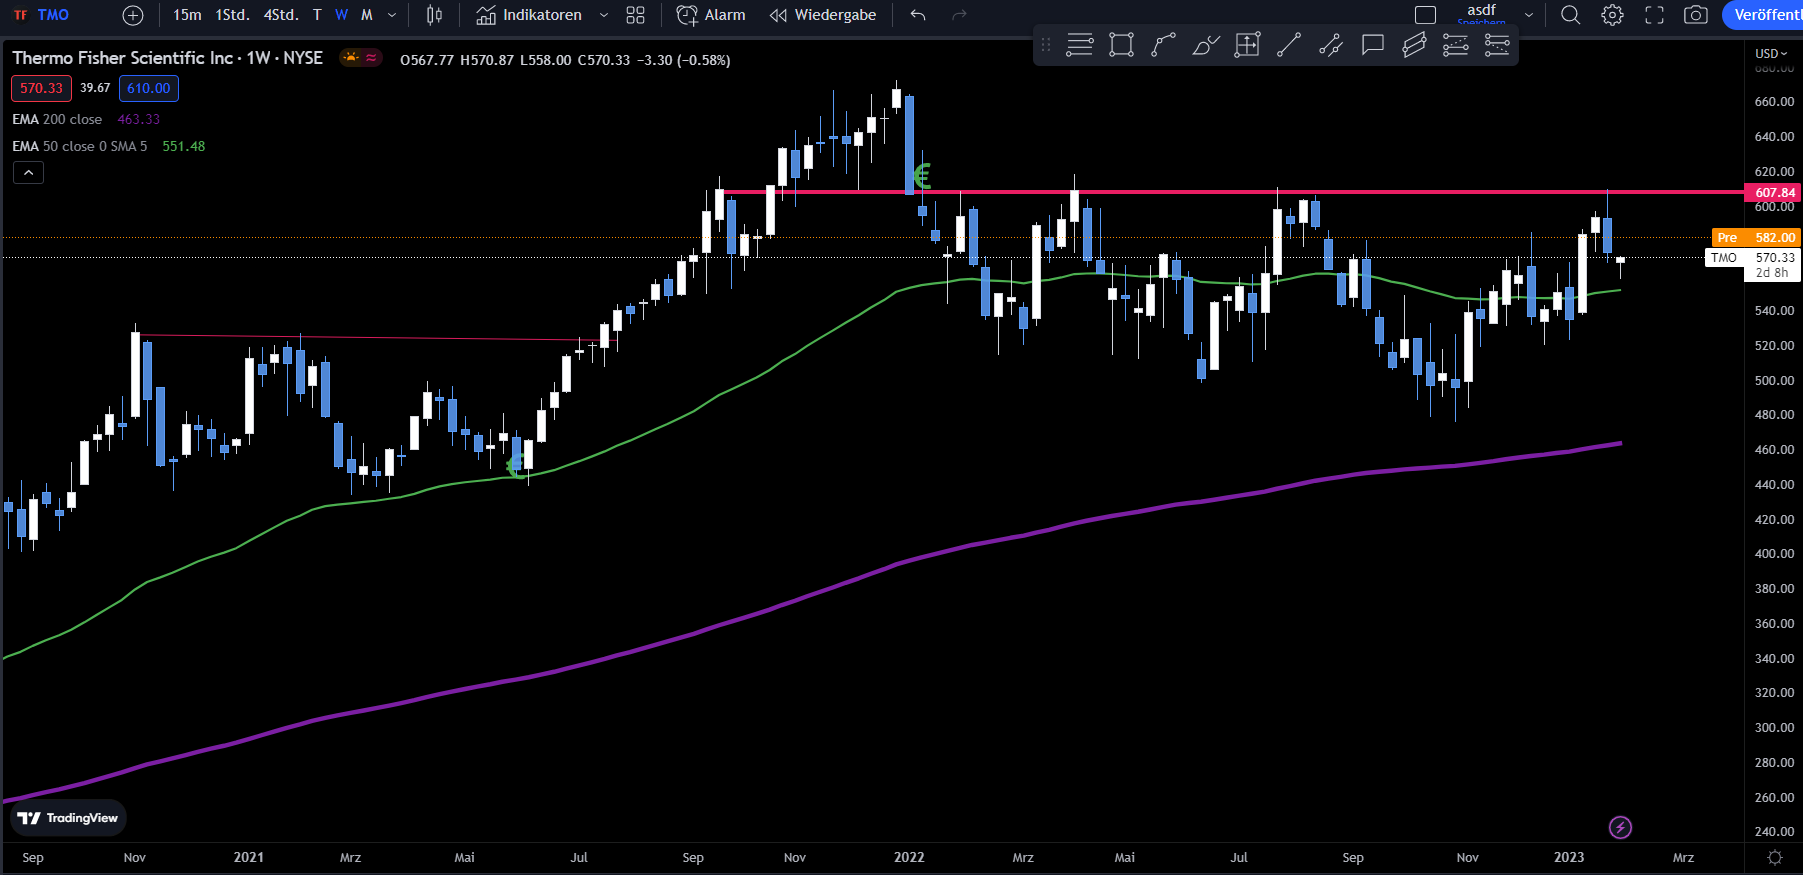
Task: Click the blue 610.00 buy price button
Action: (x=149, y=88)
